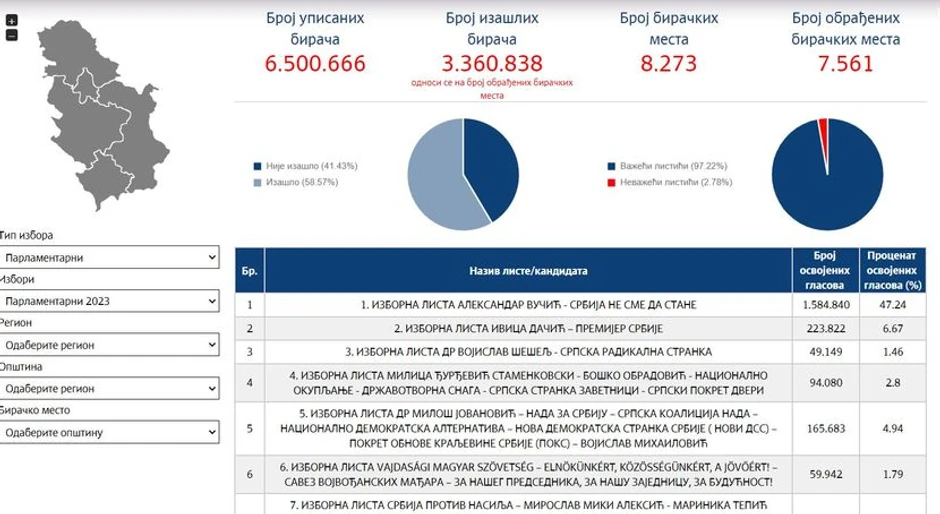Click the Бр. column header
The width and height of the screenshot is (940, 514).
coord(249,270)
